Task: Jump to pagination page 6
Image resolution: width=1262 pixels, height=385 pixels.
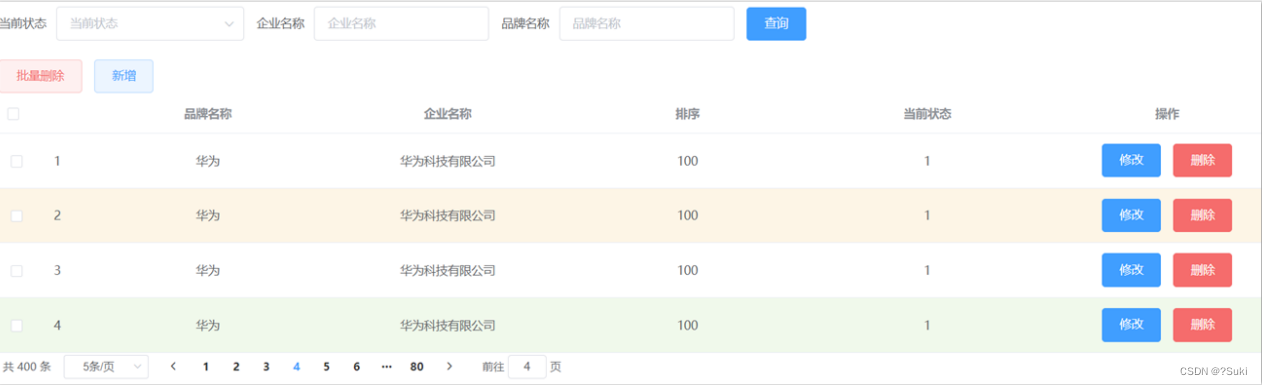Action: coord(356,367)
